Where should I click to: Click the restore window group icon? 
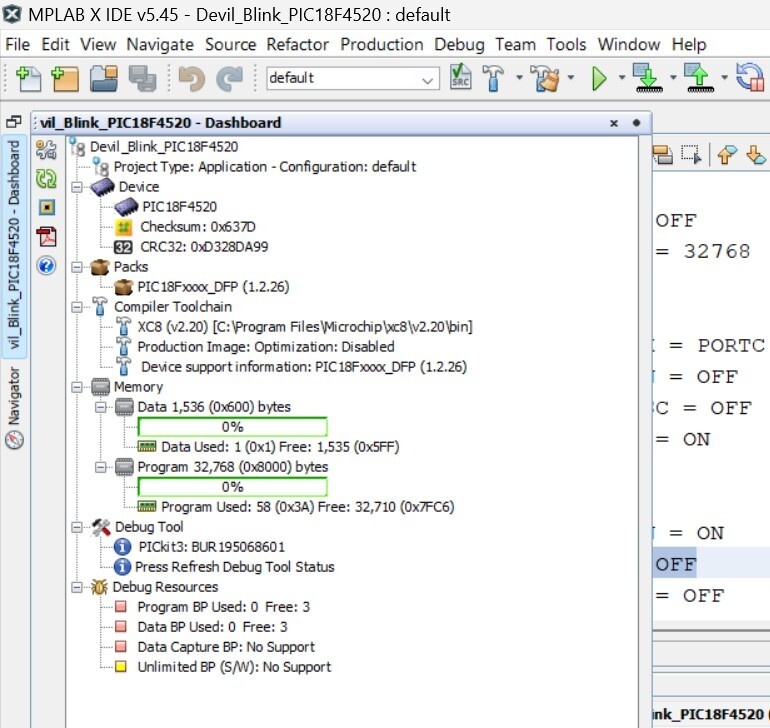[13, 121]
